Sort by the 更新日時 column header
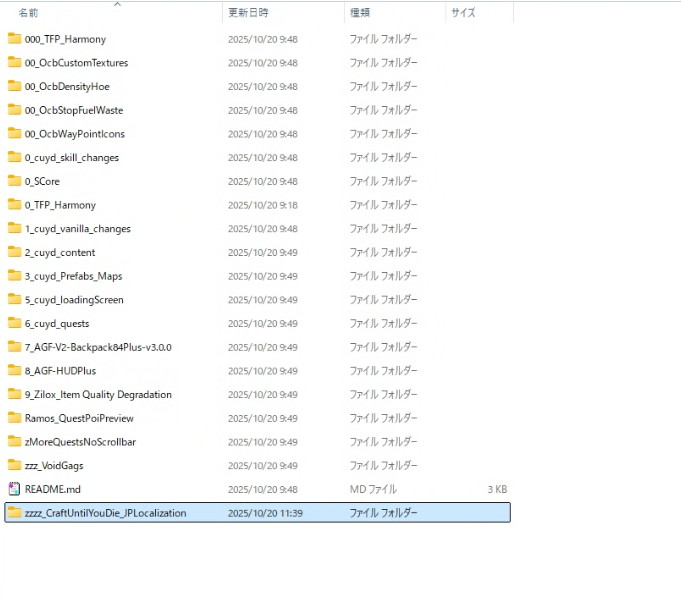Viewport: 681px width, 601px height. (x=248, y=13)
